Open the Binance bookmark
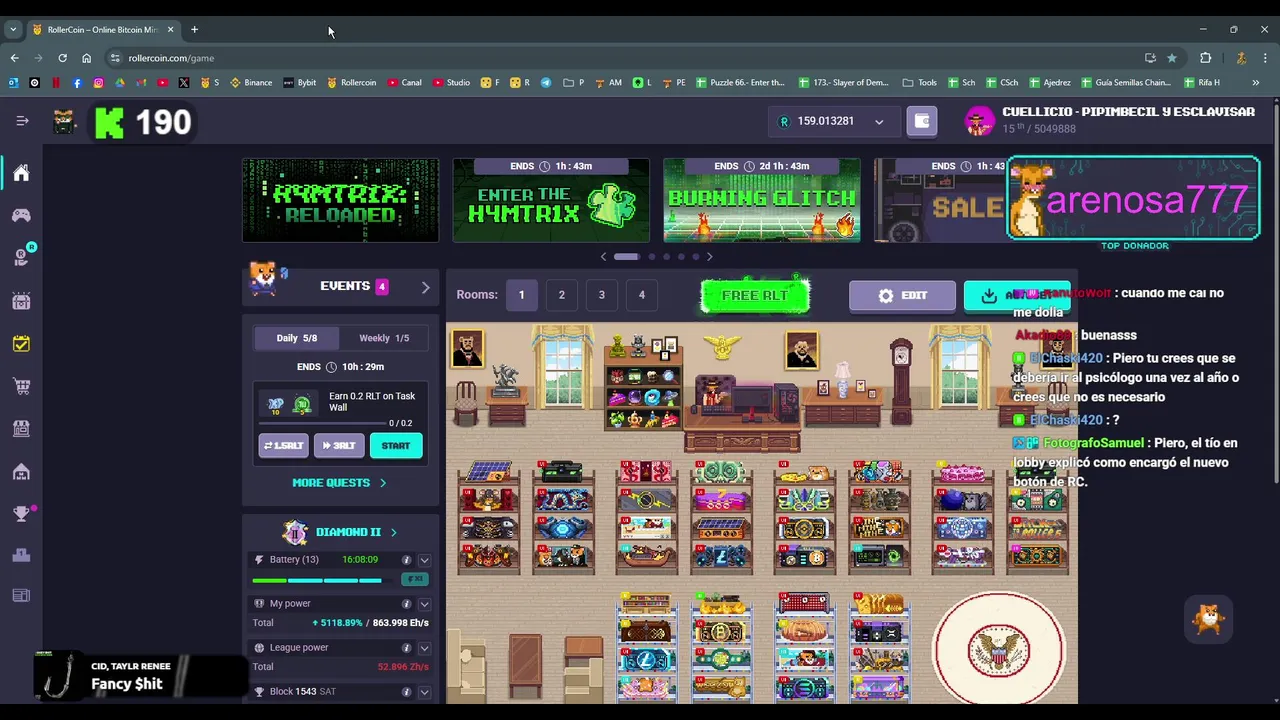The height and width of the screenshot is (720, 1280). (251, 83)
